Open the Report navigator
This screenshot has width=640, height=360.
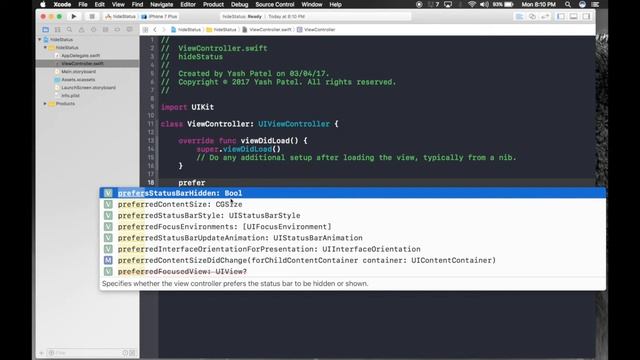click(x=129, y=30)
